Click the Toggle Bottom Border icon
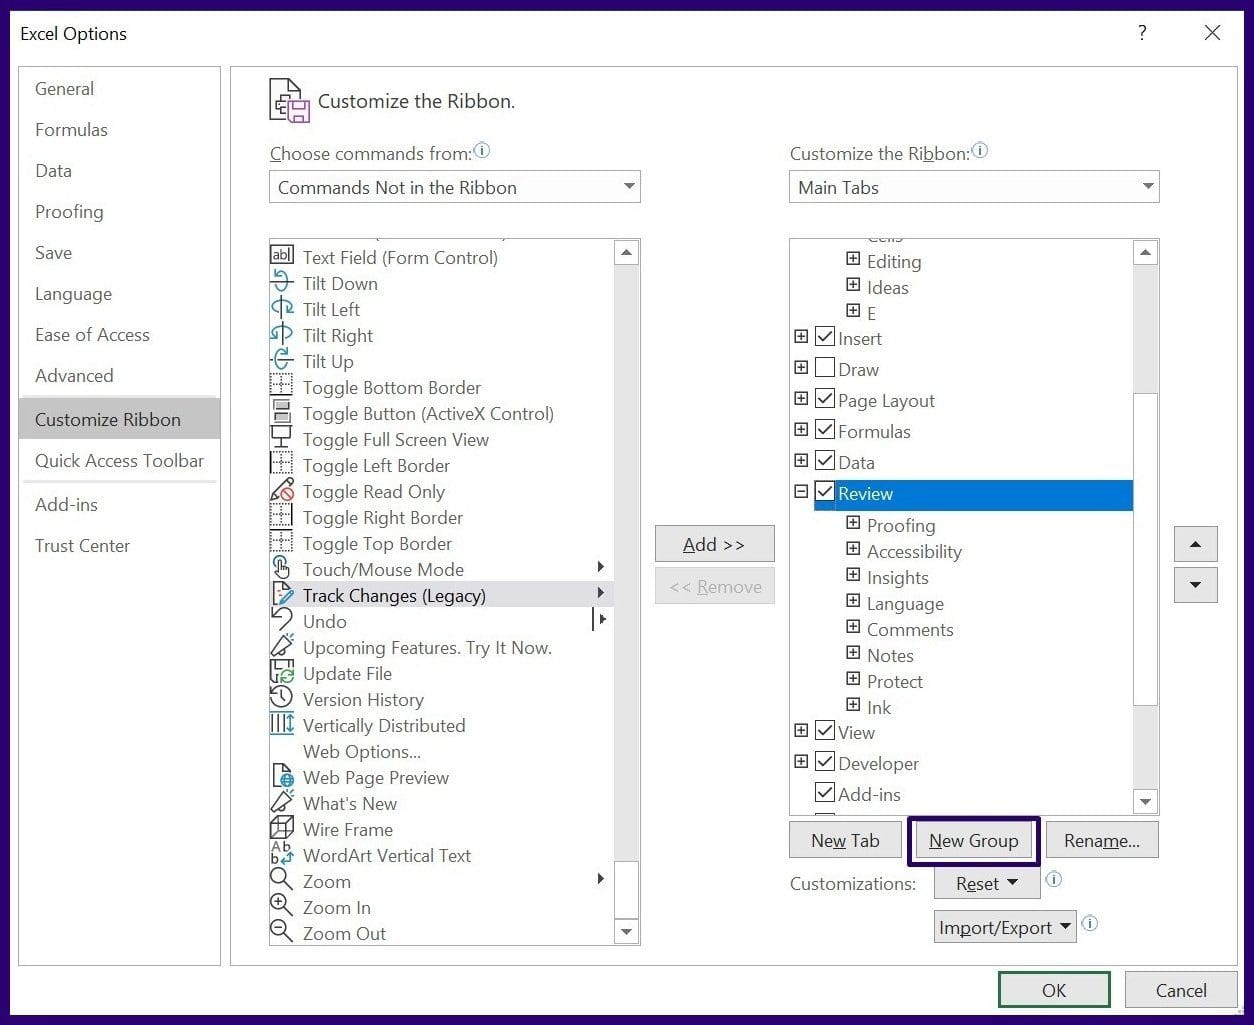Viewport: 1254px width, 1025px height. click(x=282, y=387)
